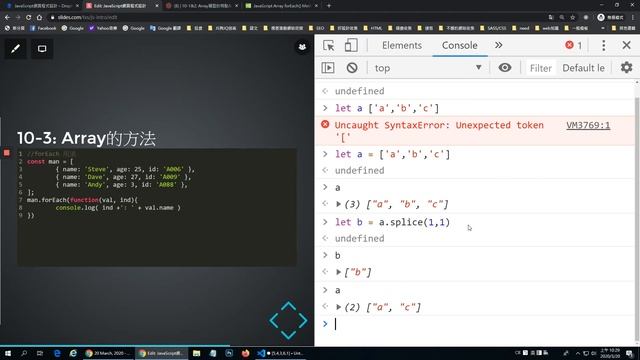
Task: Open Firefox from the taskbar
Action: click(245, 353)
